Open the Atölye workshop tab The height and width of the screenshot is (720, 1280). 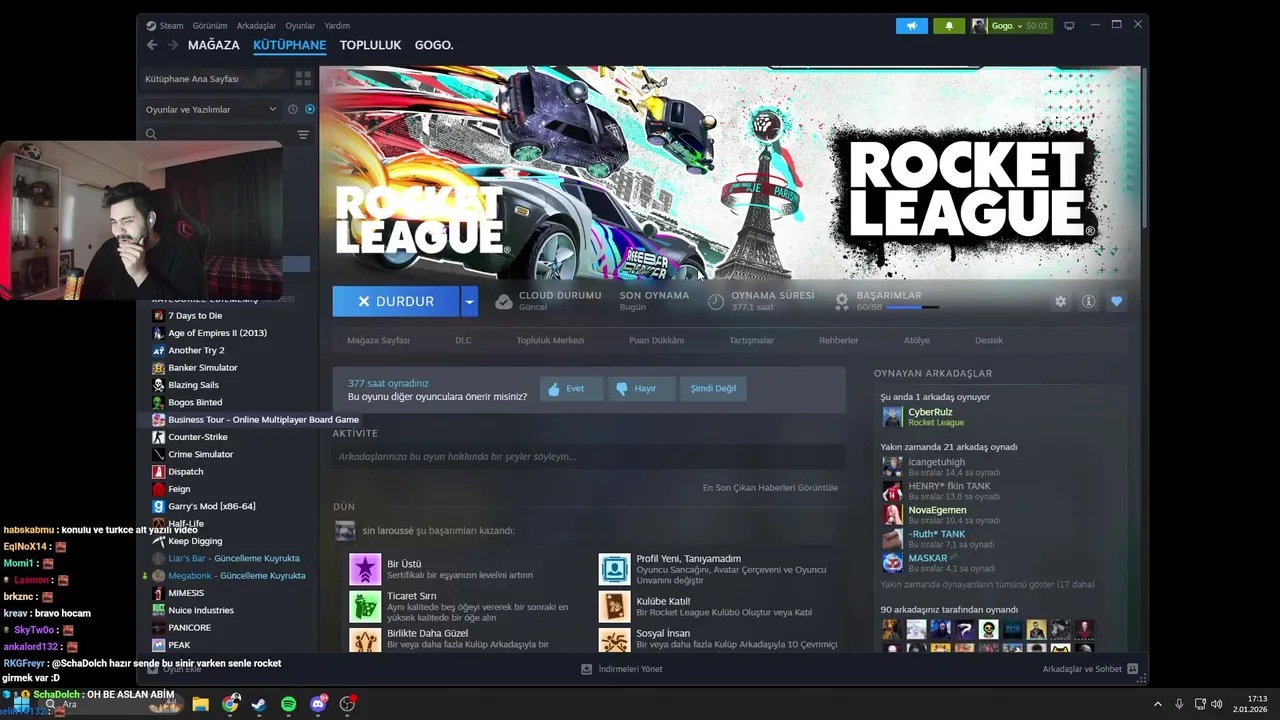point(916,340)
